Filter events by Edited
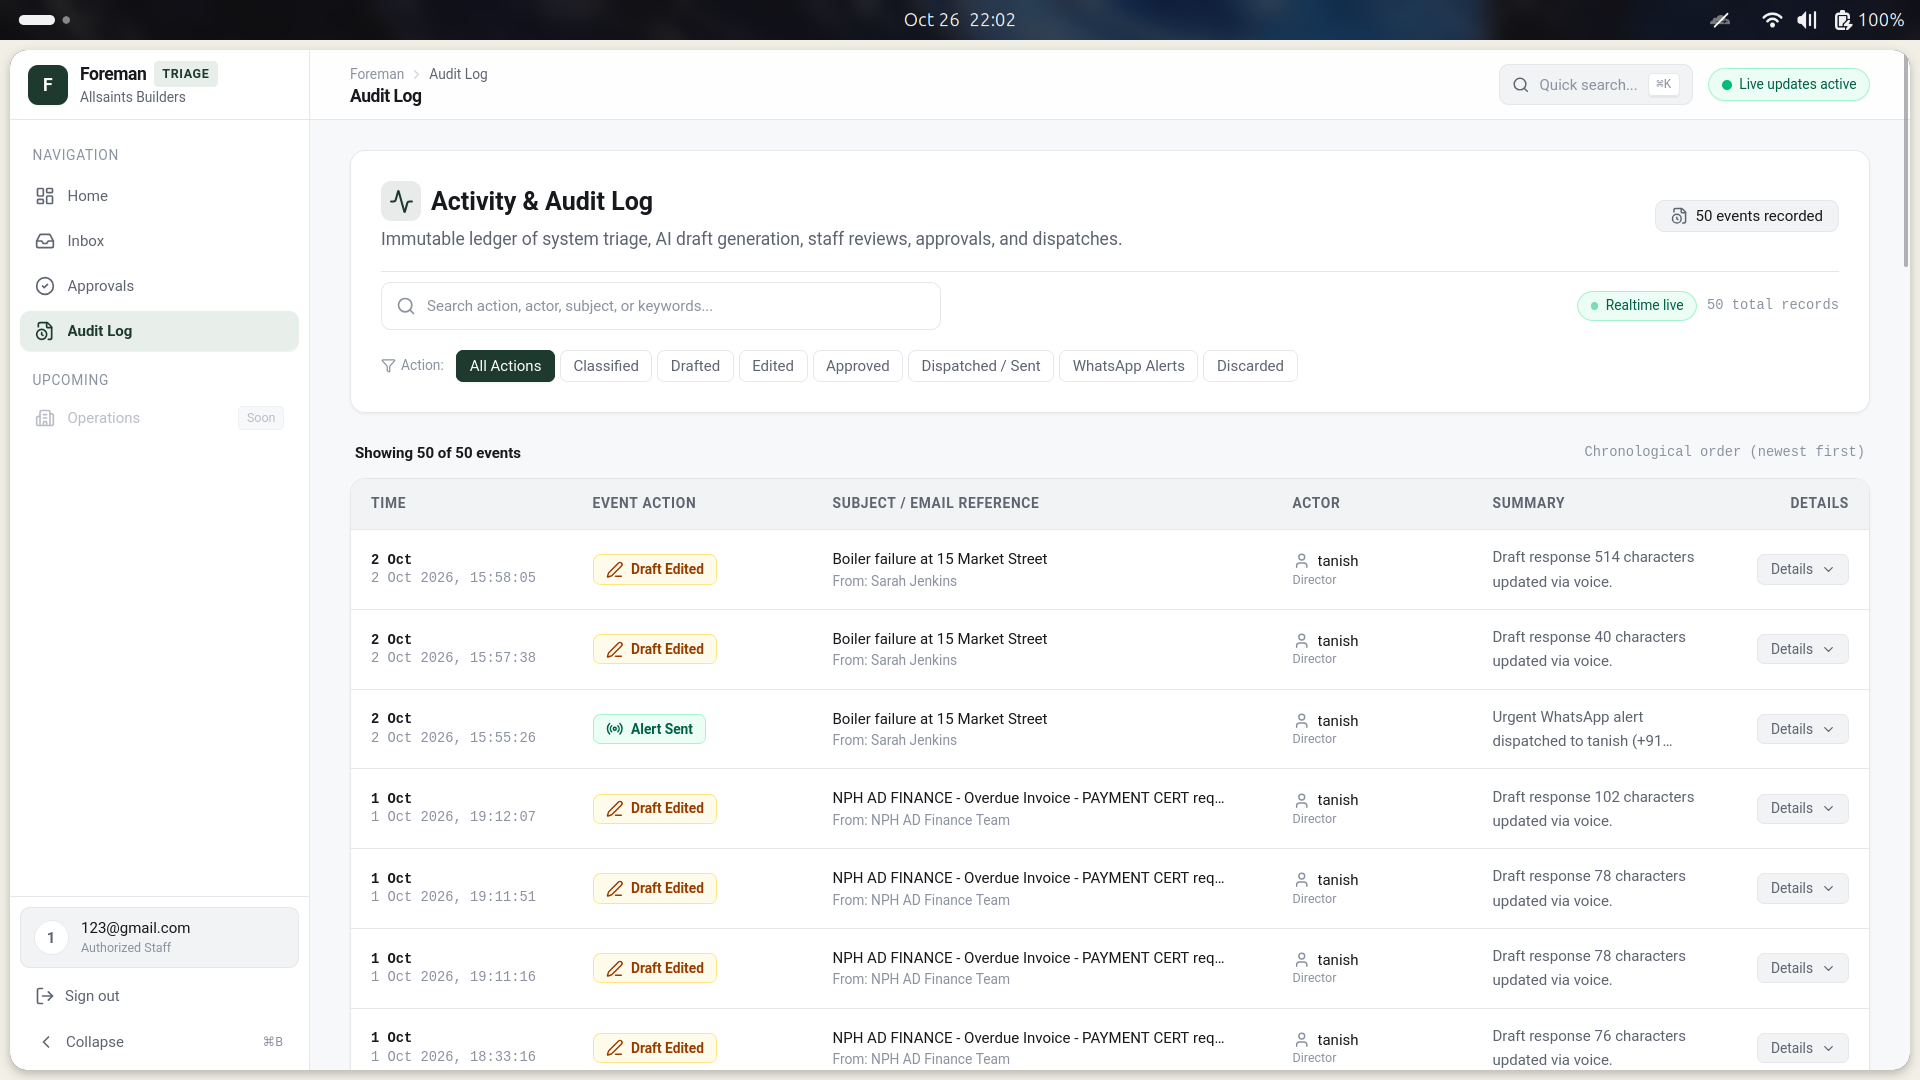This screenshot has width=1920, height=1080. click(x=773, y=366)
